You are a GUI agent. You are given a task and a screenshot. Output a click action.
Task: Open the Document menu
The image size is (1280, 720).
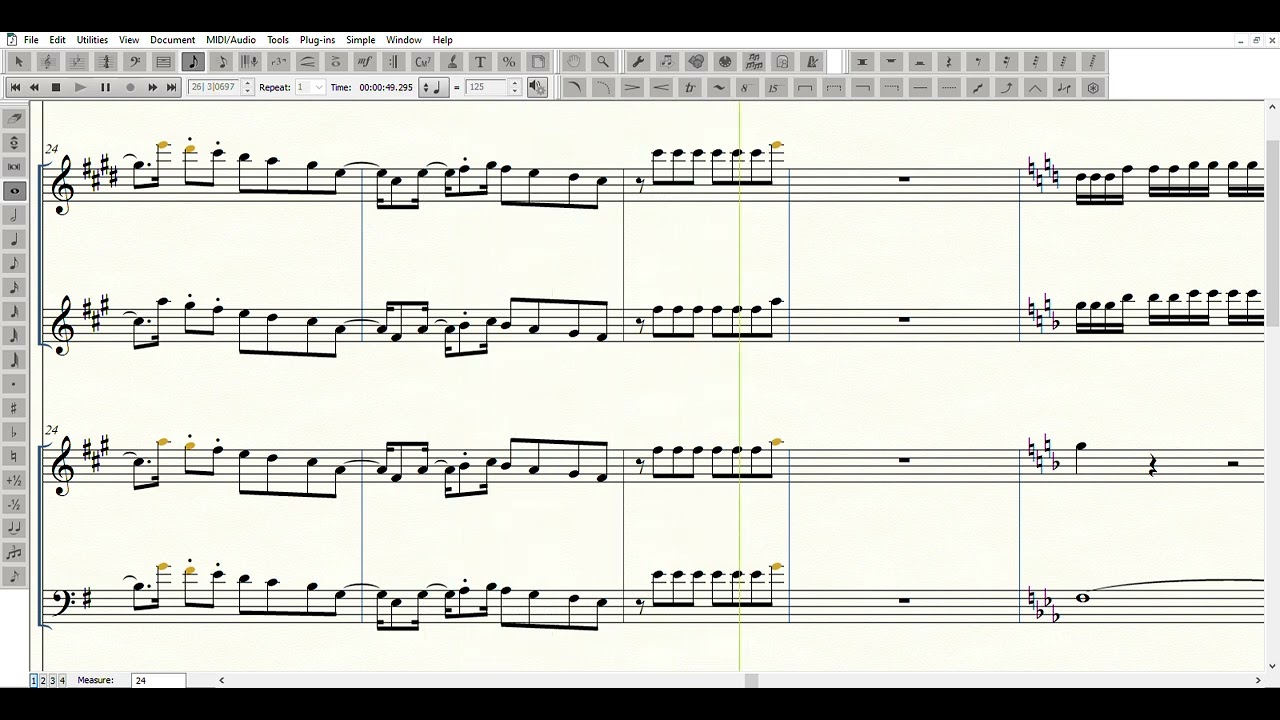click(x=172, y=40)
